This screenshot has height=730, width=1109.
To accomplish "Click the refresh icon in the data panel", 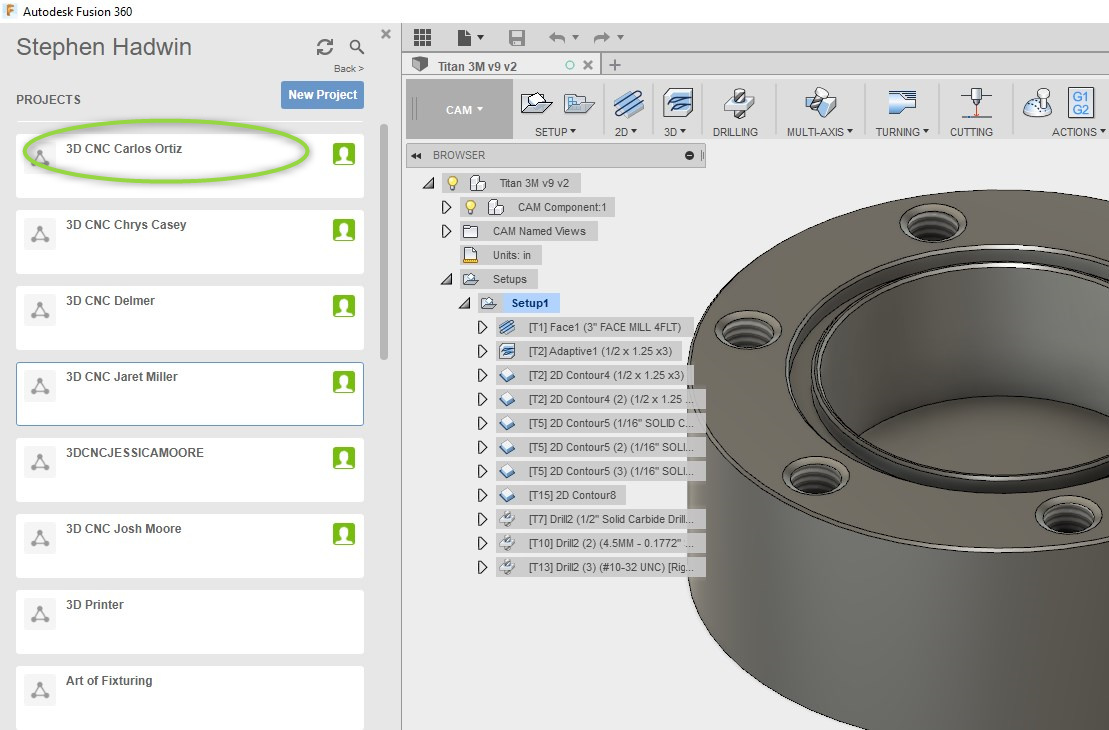I will (x=325, y=47).
